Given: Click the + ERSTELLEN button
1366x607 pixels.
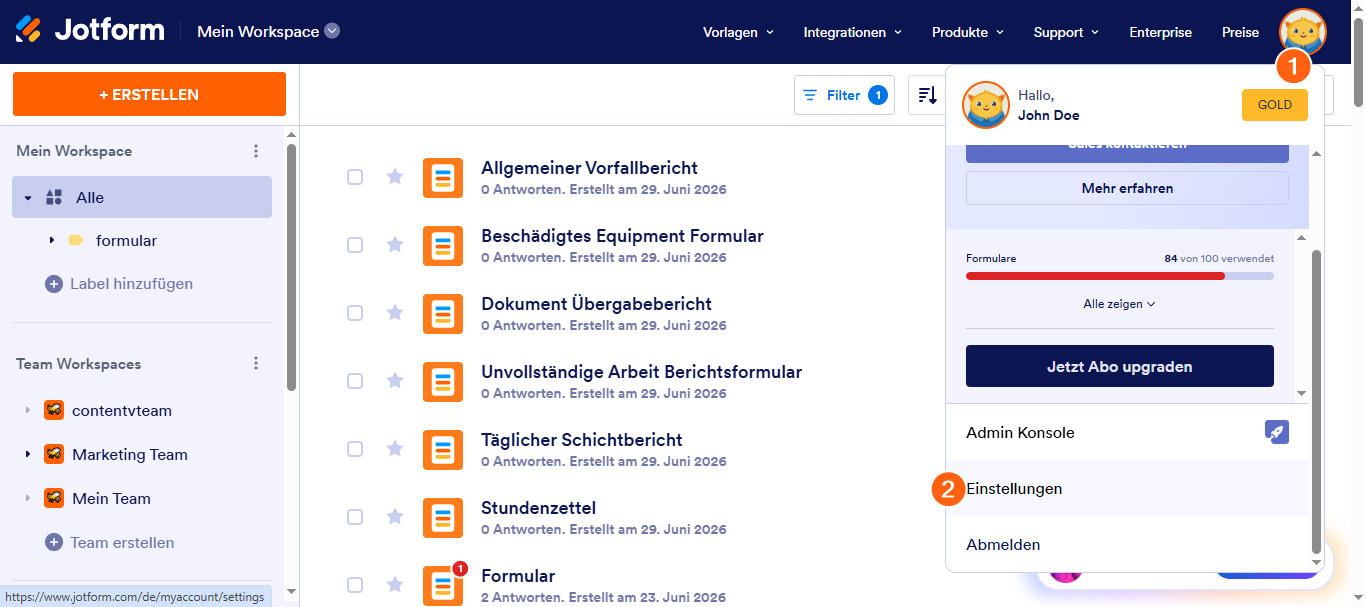Looking at the screenshot, I should click(x=149, y=94).
